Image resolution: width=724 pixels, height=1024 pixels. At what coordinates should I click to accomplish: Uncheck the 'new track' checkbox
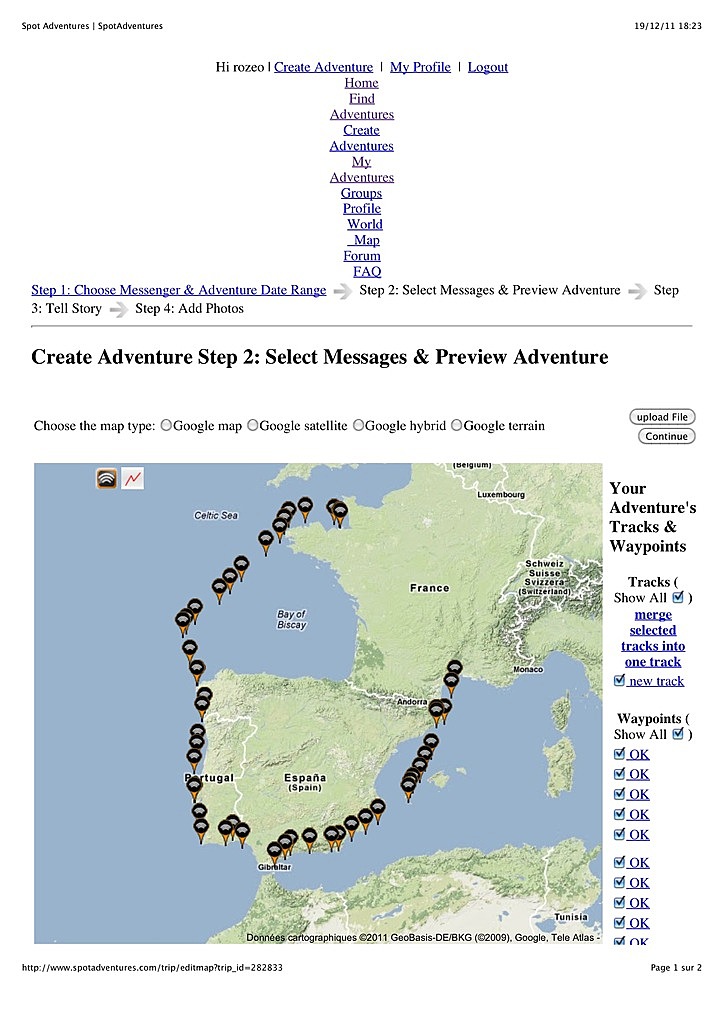(620, 680)
